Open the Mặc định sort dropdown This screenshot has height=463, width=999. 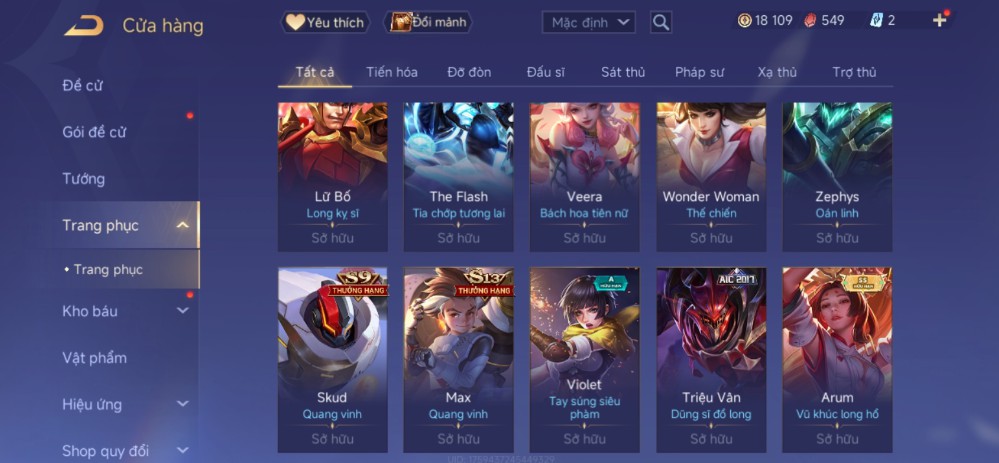click(x=589, y=22)
